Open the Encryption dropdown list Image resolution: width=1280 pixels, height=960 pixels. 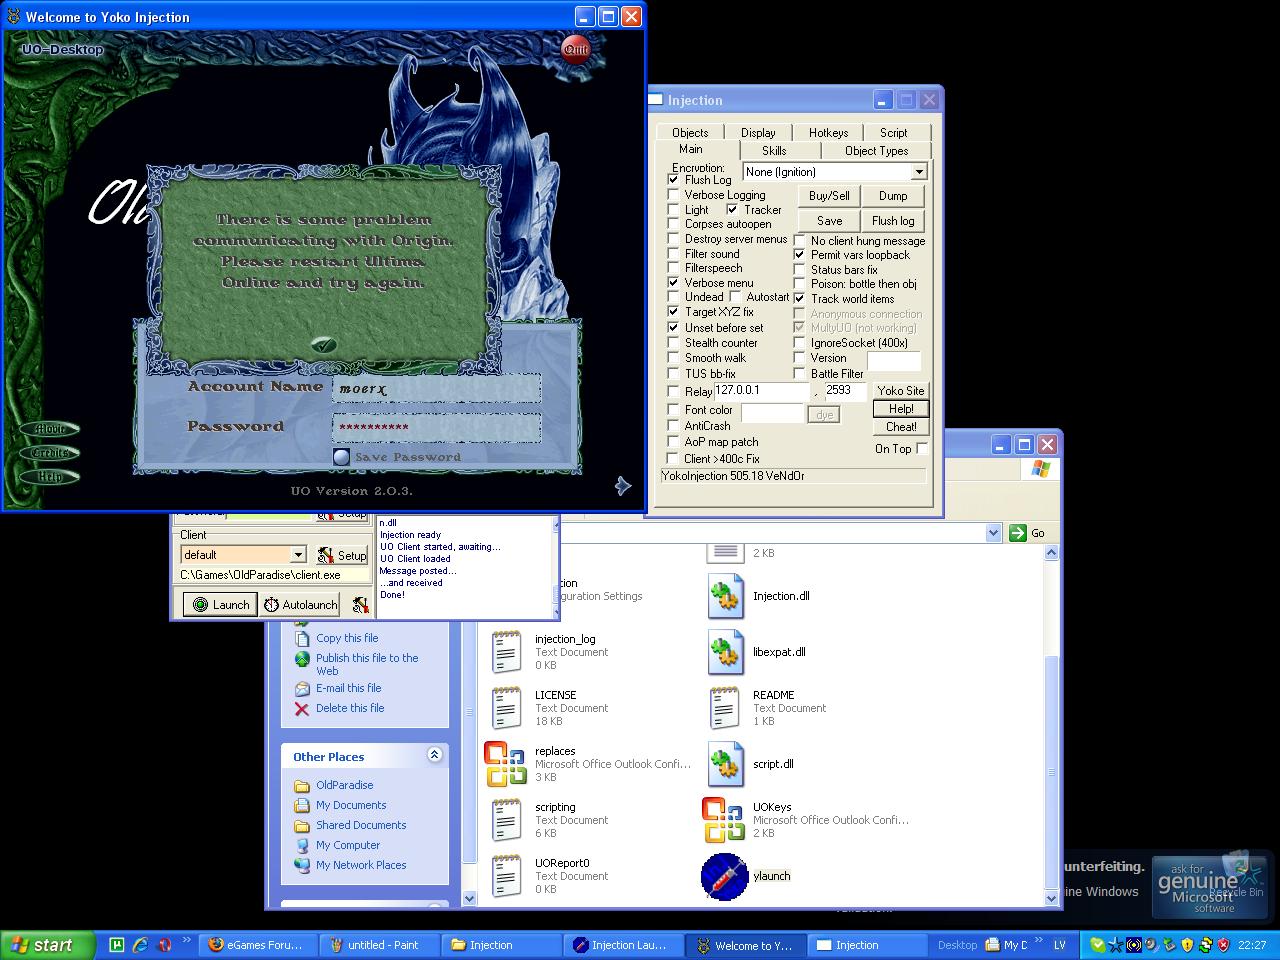click(918, 172)
